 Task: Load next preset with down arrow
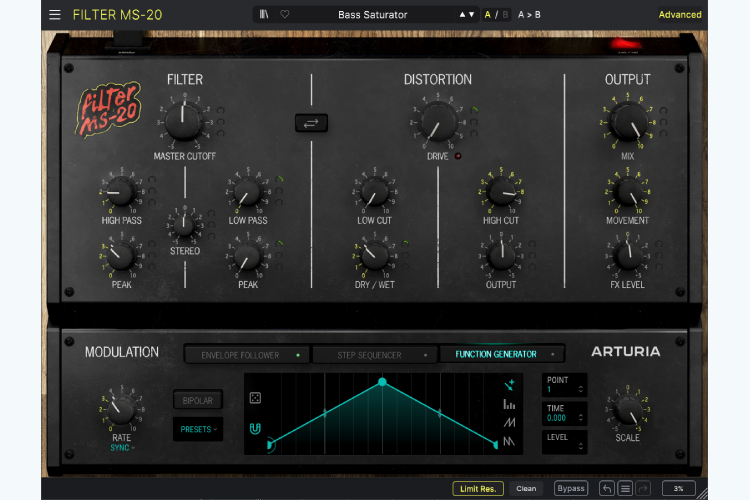(472, 14)
